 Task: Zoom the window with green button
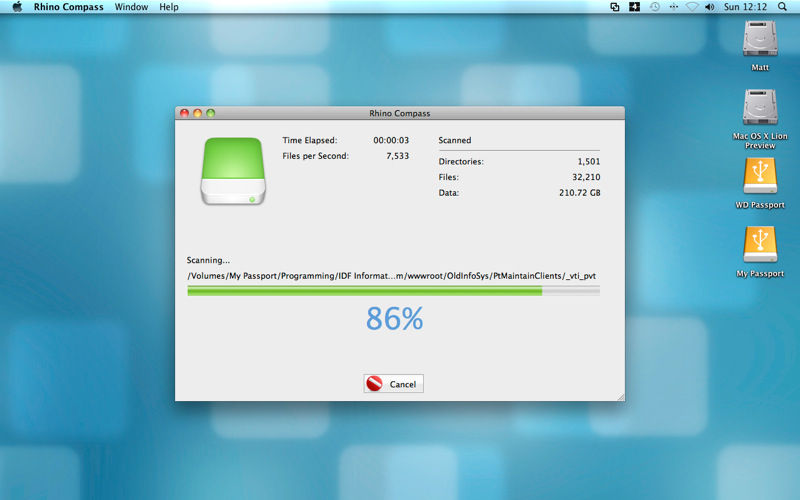[x=211, y=113]
